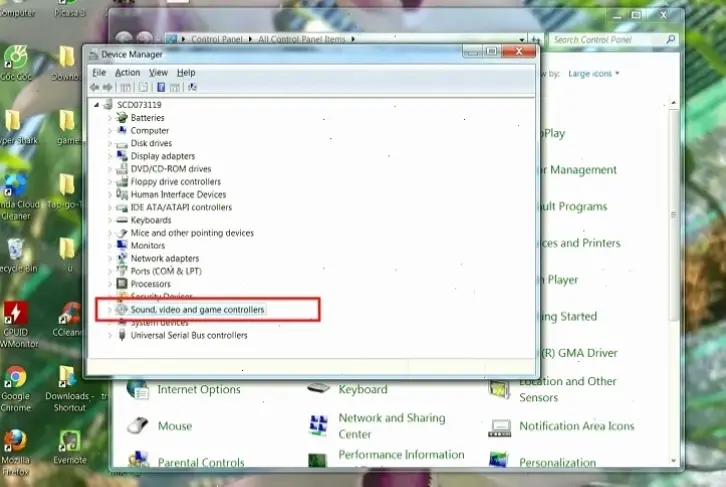The image size is (726, 487).
Task: Collapse the SCD073119 root node
Action: click(x=97, y=104)
